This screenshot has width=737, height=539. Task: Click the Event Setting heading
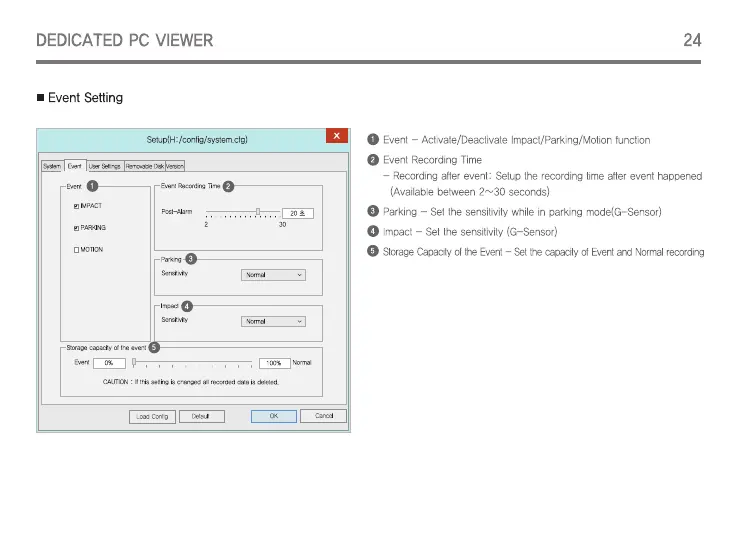pyautogui.click(x=86, y=98)
